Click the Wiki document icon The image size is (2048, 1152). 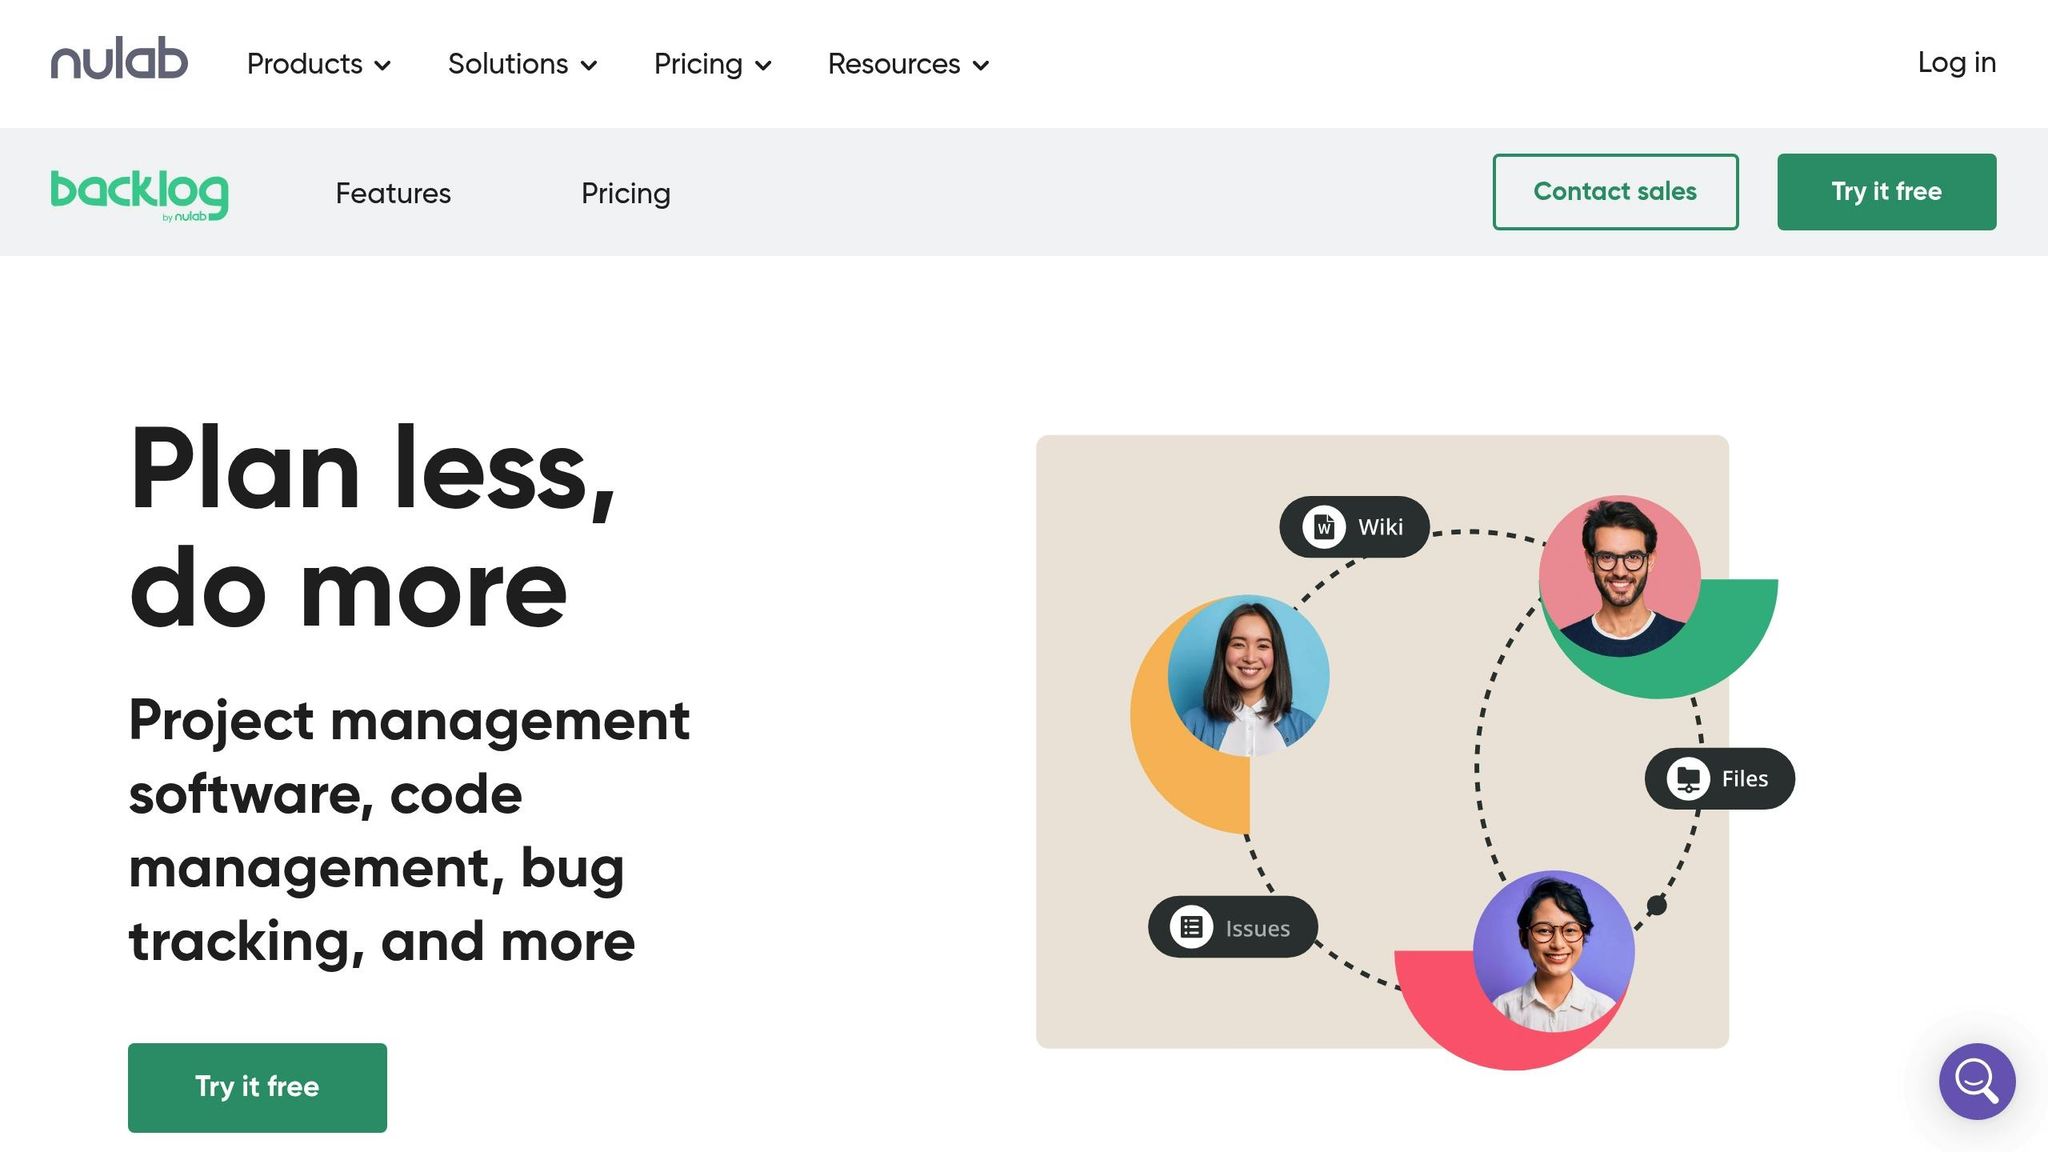[x=1323, y=526]
